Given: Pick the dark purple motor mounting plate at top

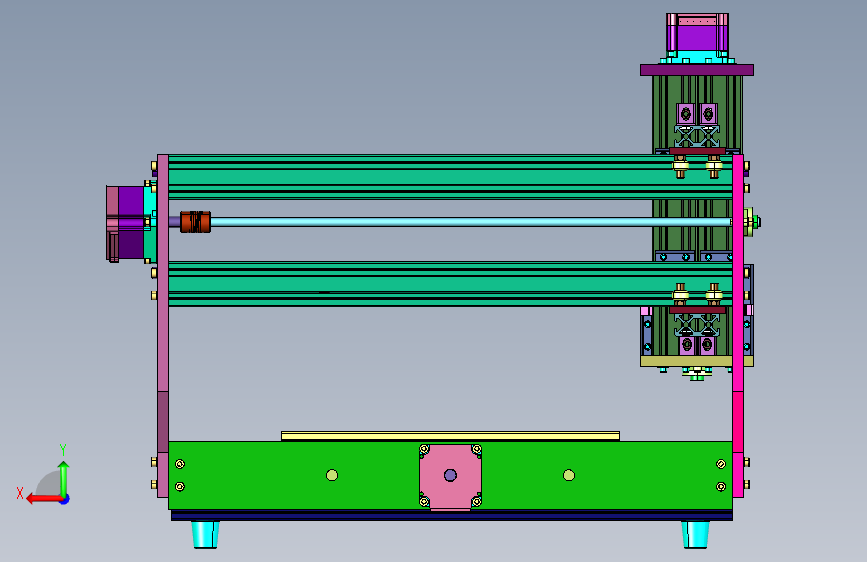Looking at the screenshot, I should 697,70.
